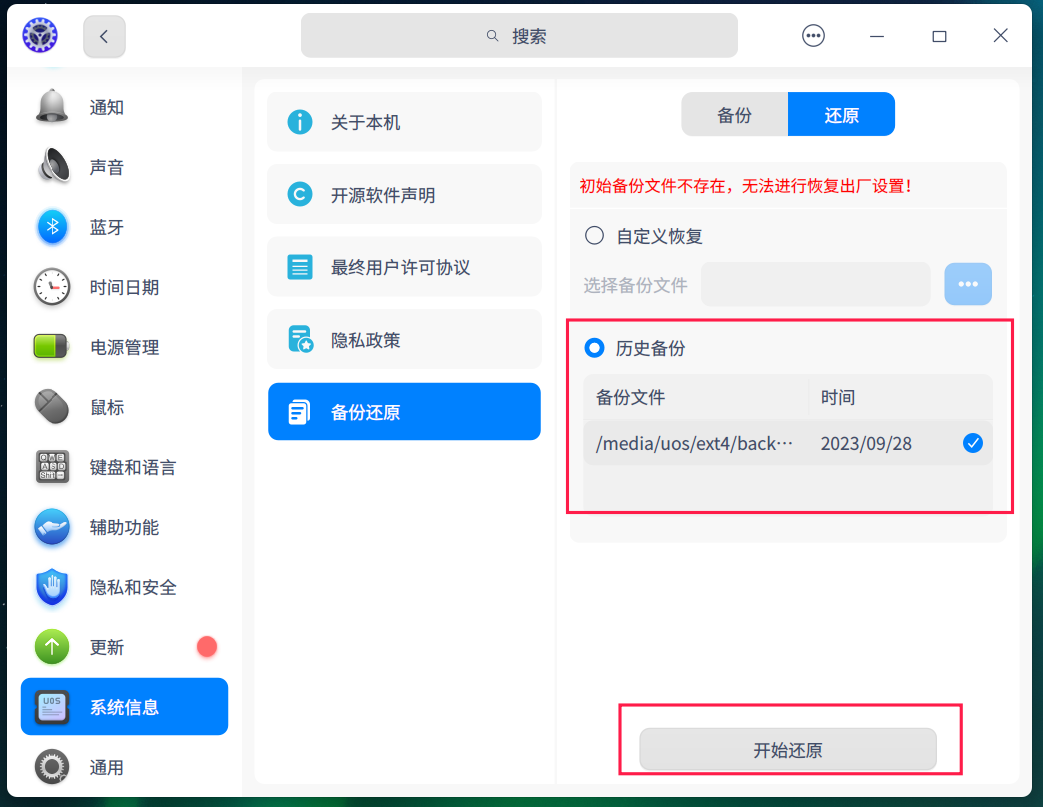Screen dimensions: 1043x807
Task: Open the 隐私和安全 settings label
Action: coord(133,587)
